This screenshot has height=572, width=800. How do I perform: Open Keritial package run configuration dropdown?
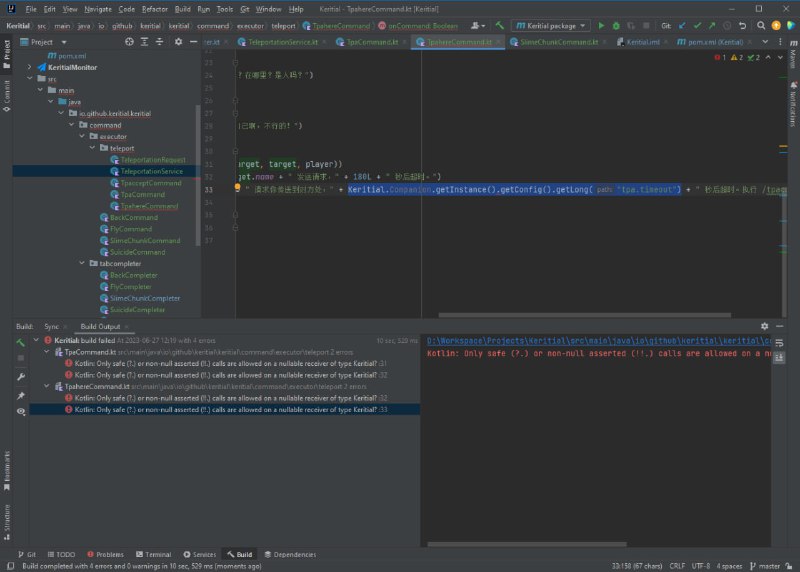[x=550, y=25]
